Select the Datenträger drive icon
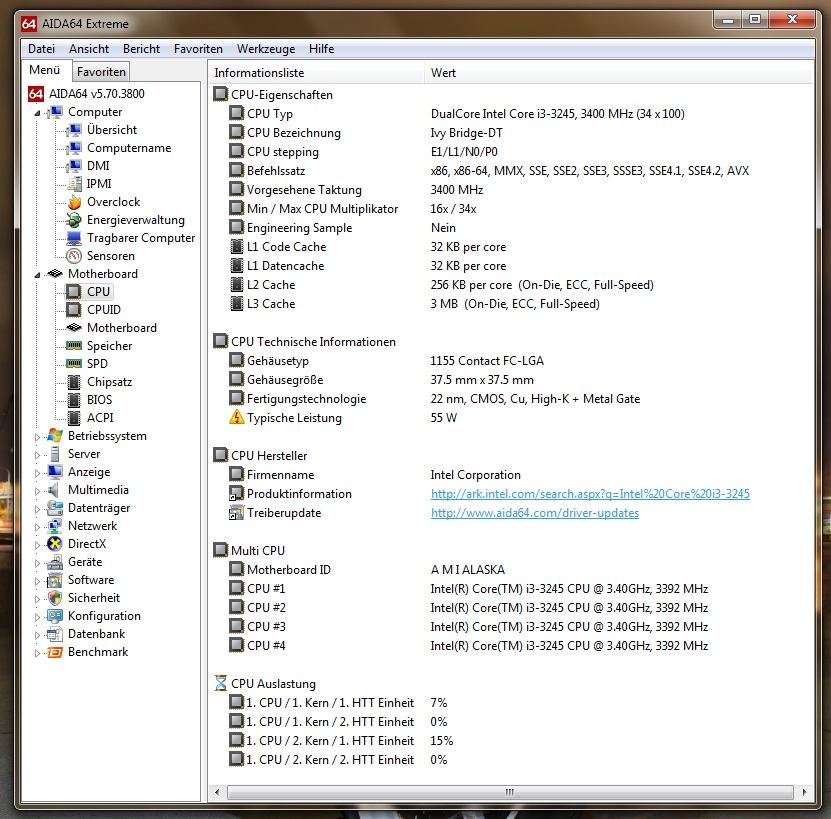The image size is (831, 819). [55, 508]
